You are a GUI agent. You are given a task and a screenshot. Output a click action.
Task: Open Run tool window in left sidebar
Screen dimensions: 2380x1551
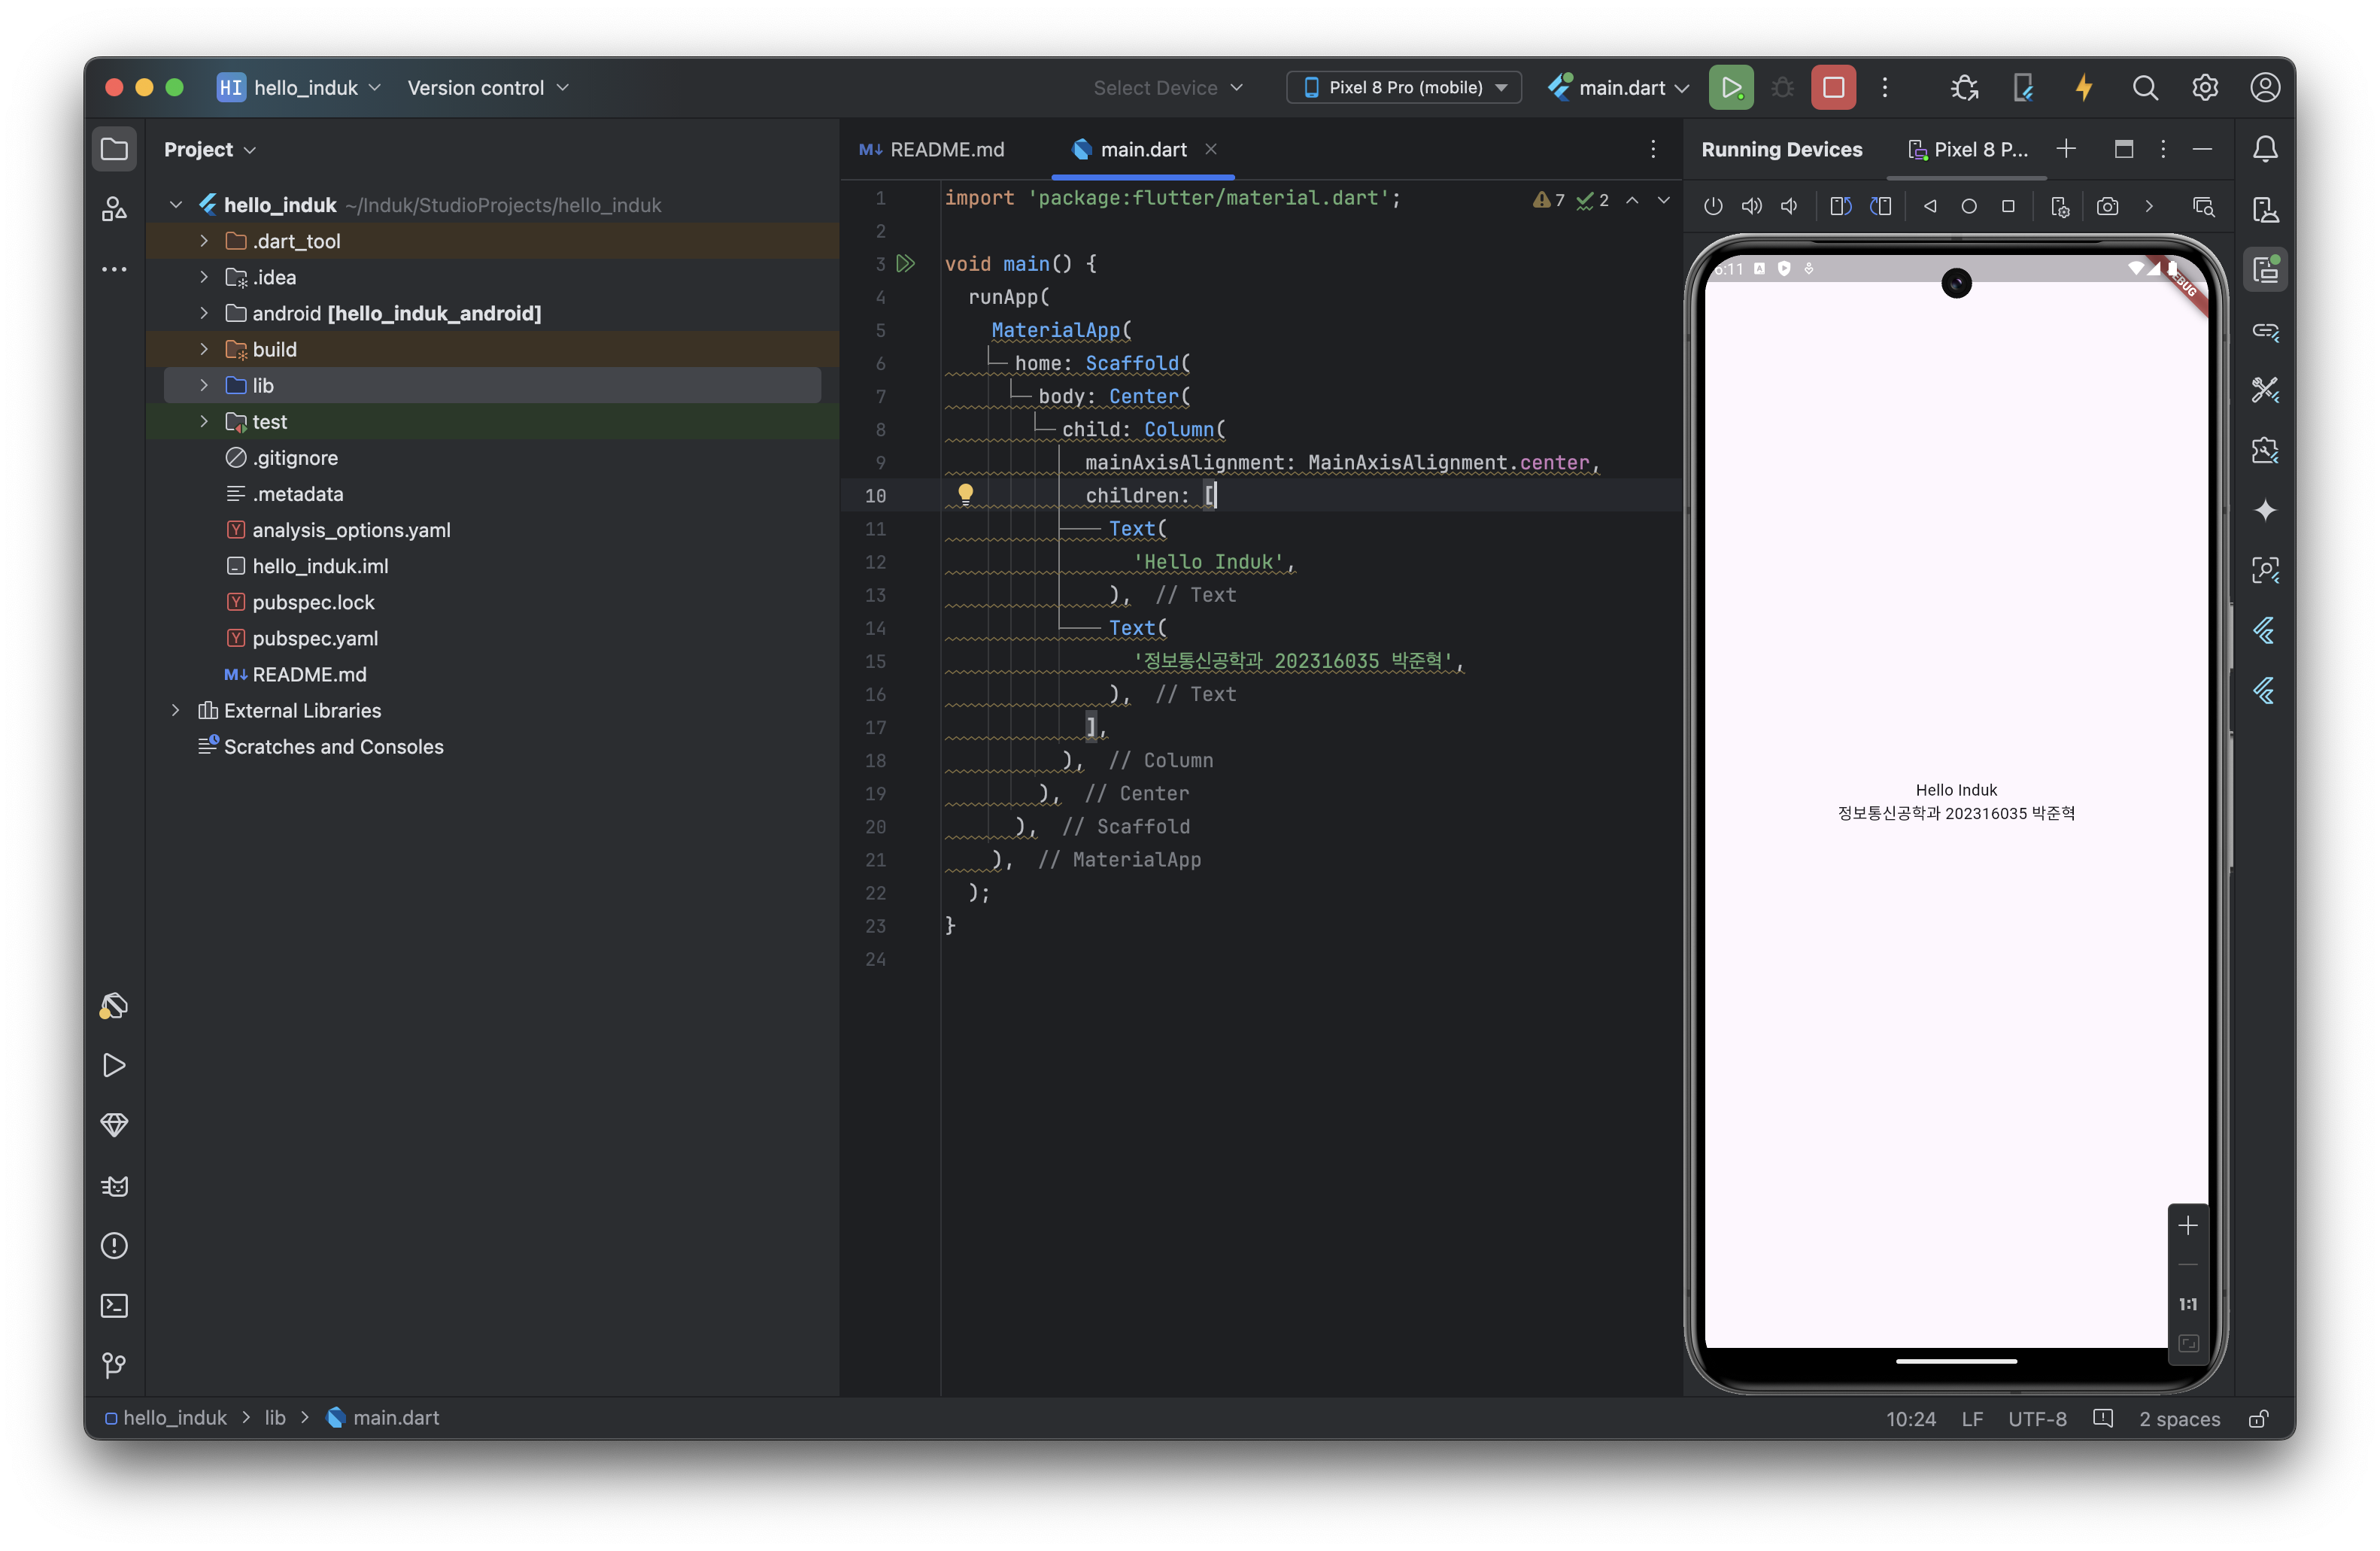point(114,1065)
